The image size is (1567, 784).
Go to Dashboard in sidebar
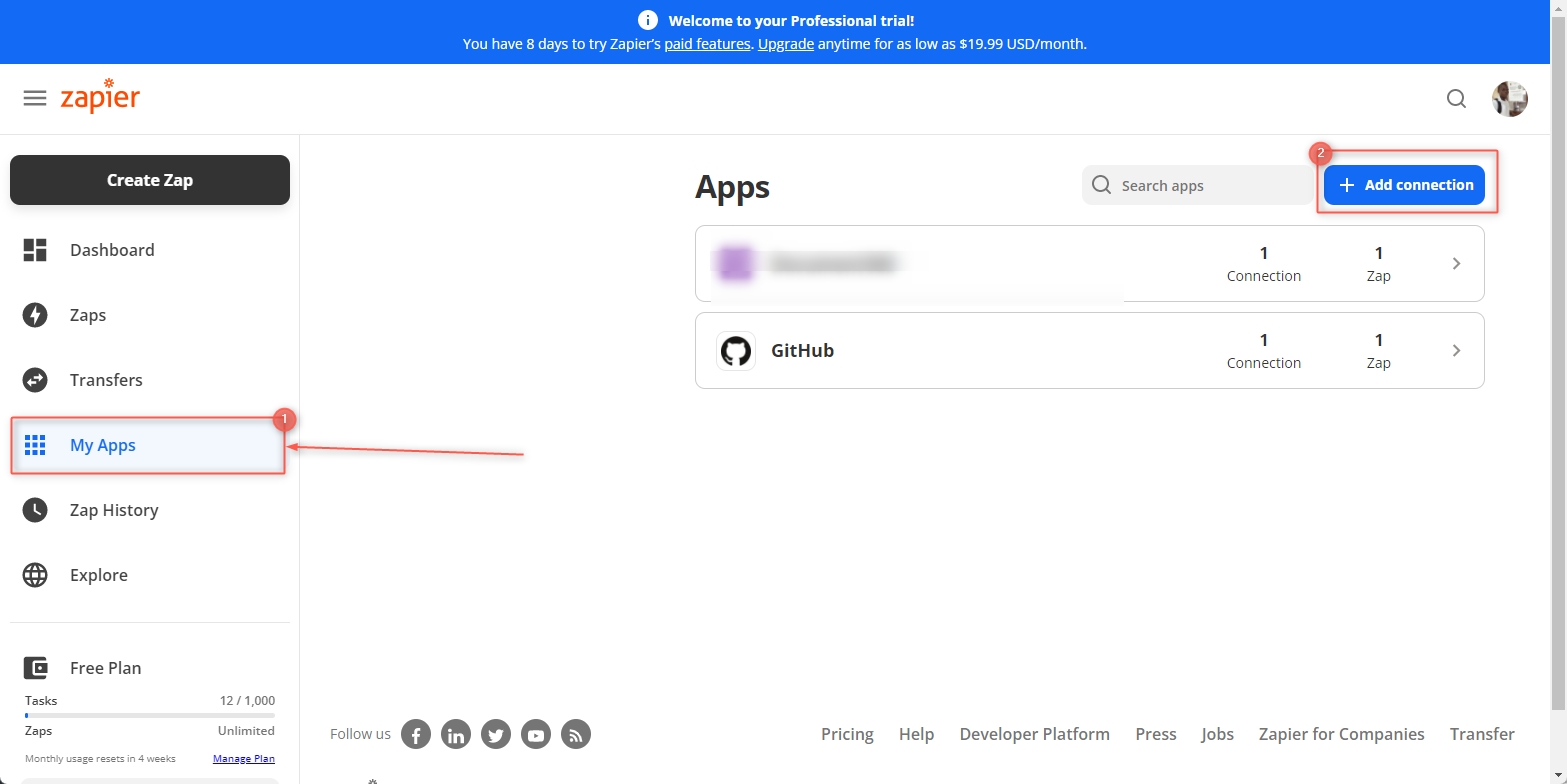tap(112, 250)
